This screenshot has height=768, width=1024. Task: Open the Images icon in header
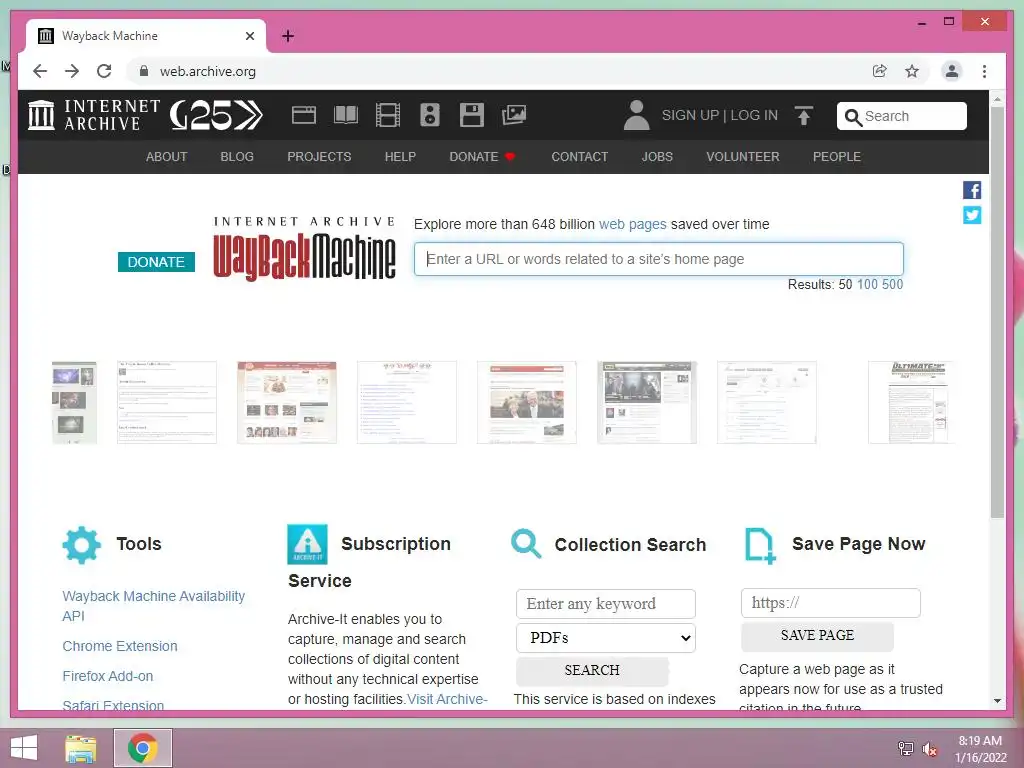point(514,115)
